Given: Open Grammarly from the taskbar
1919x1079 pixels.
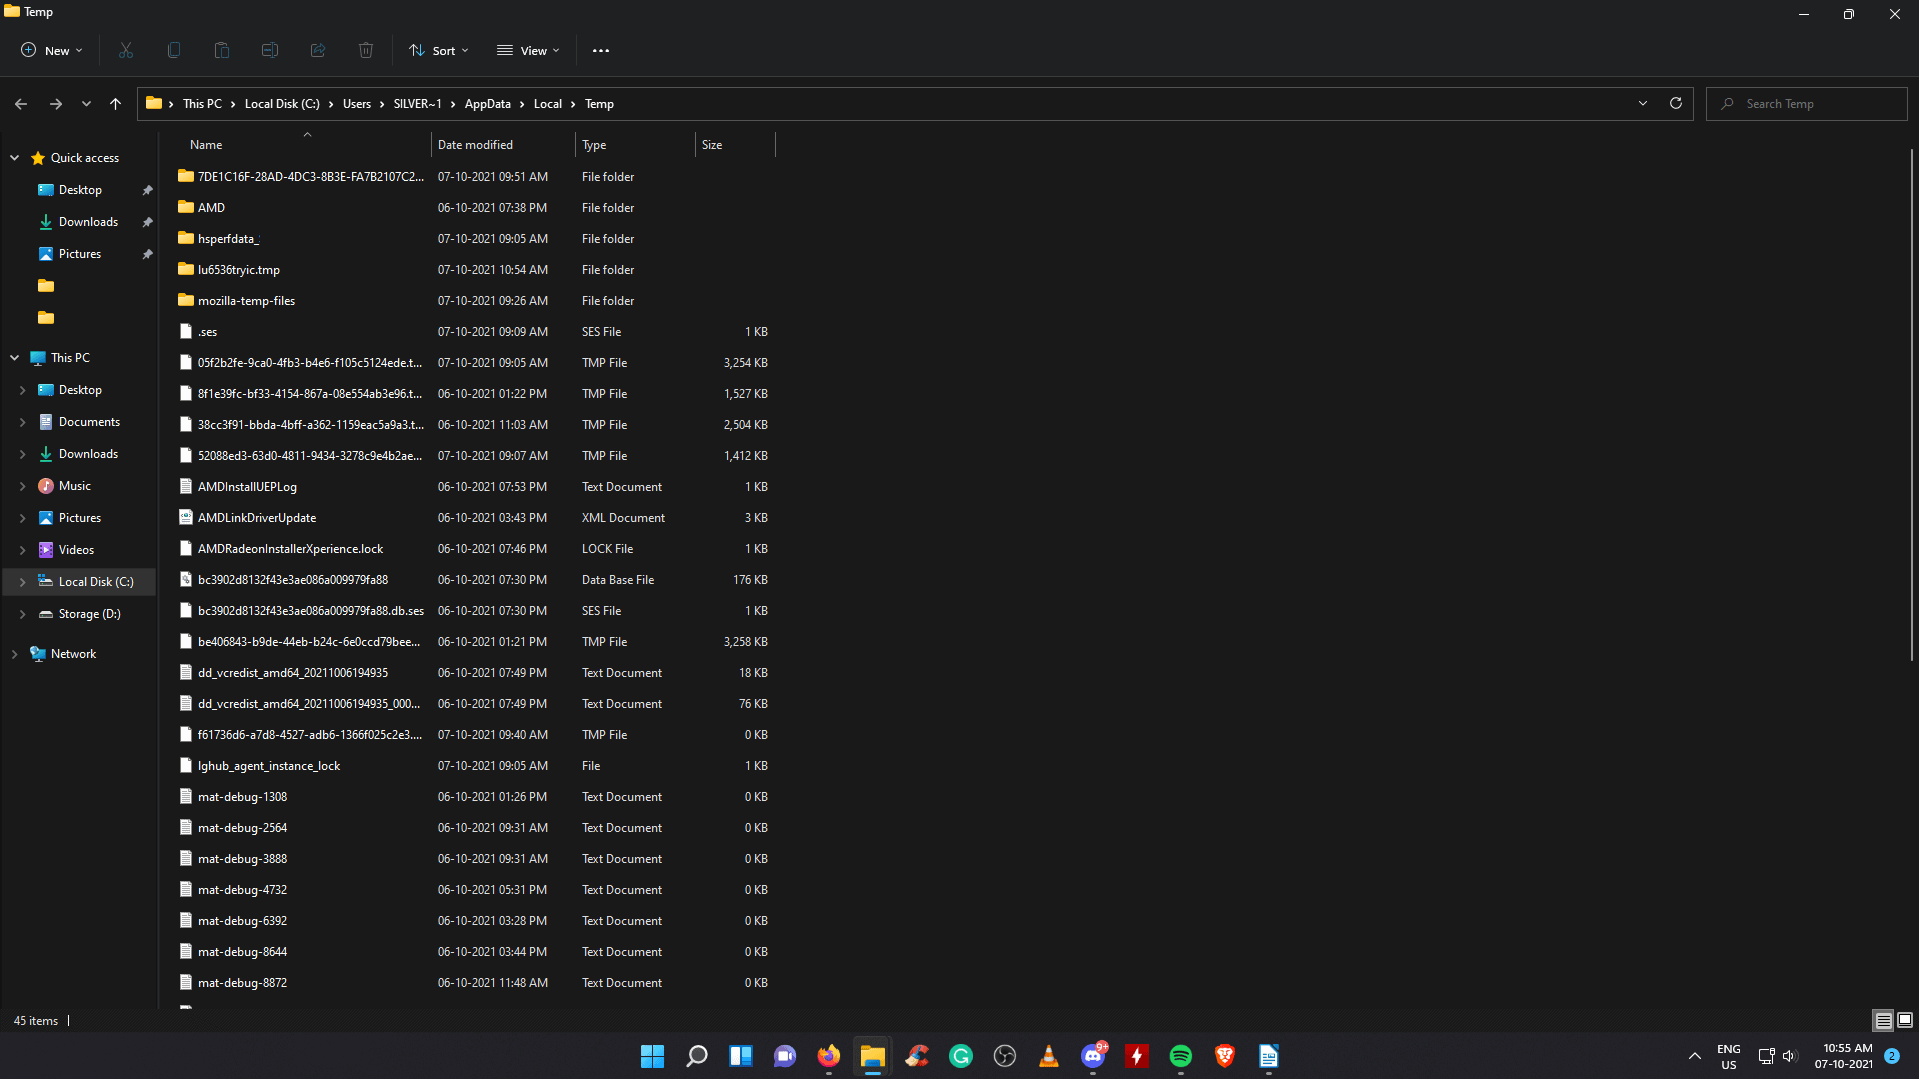Looking at the screenshot, I should coord(961,1056).
